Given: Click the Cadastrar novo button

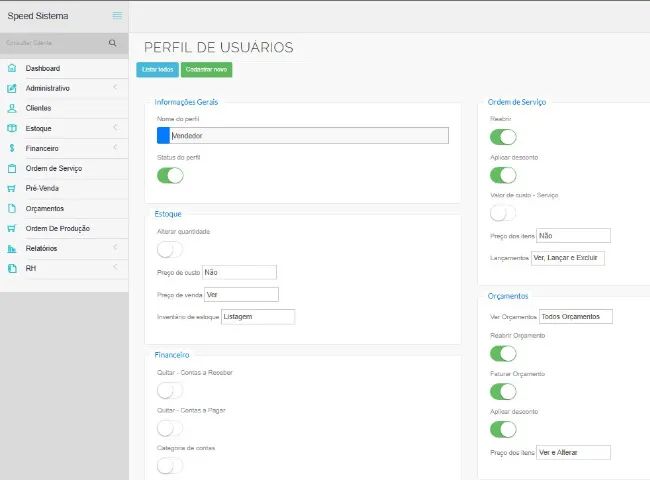Looking at the screenshot, I should click(206, 69).
